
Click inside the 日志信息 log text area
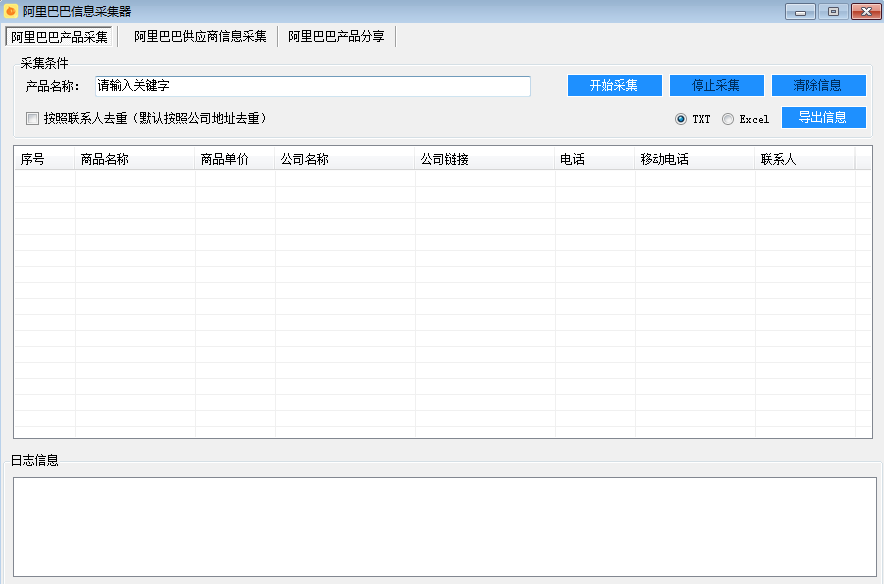click(445, 527)
